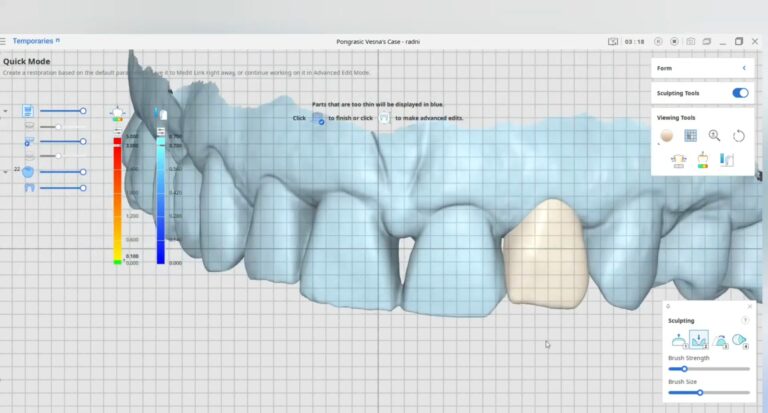Image resolution: width=768 pixels, height=413 pixels.
Task: Click the Quick Mode heading
Action: [26, 61]
